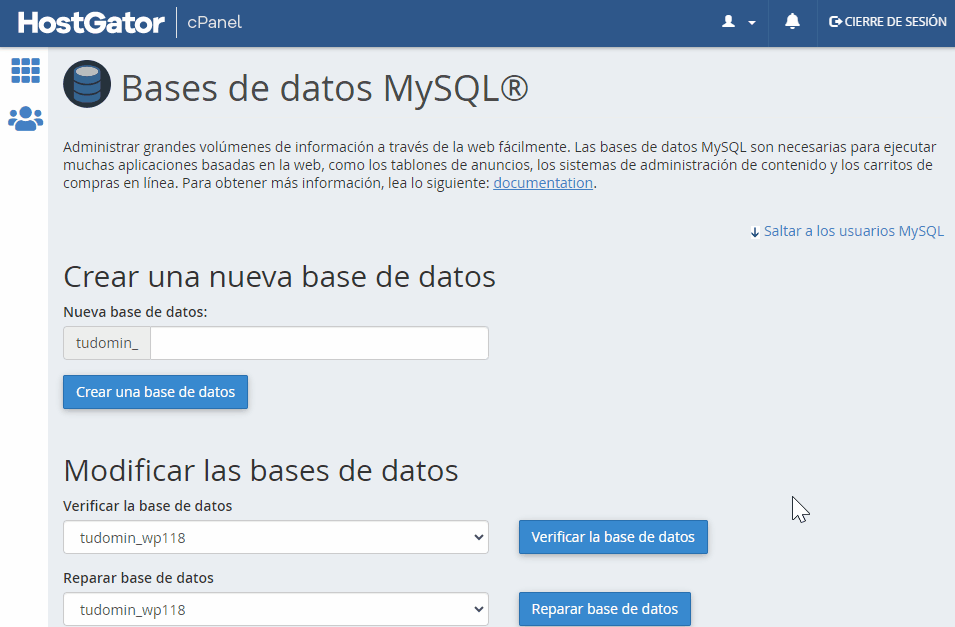955x627 pixels.
Task: Click Crear una nueva base de datos heading
Action: tap(280, 277)
